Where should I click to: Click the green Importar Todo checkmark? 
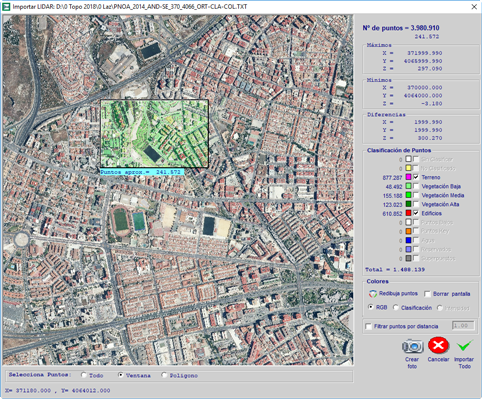464,346
